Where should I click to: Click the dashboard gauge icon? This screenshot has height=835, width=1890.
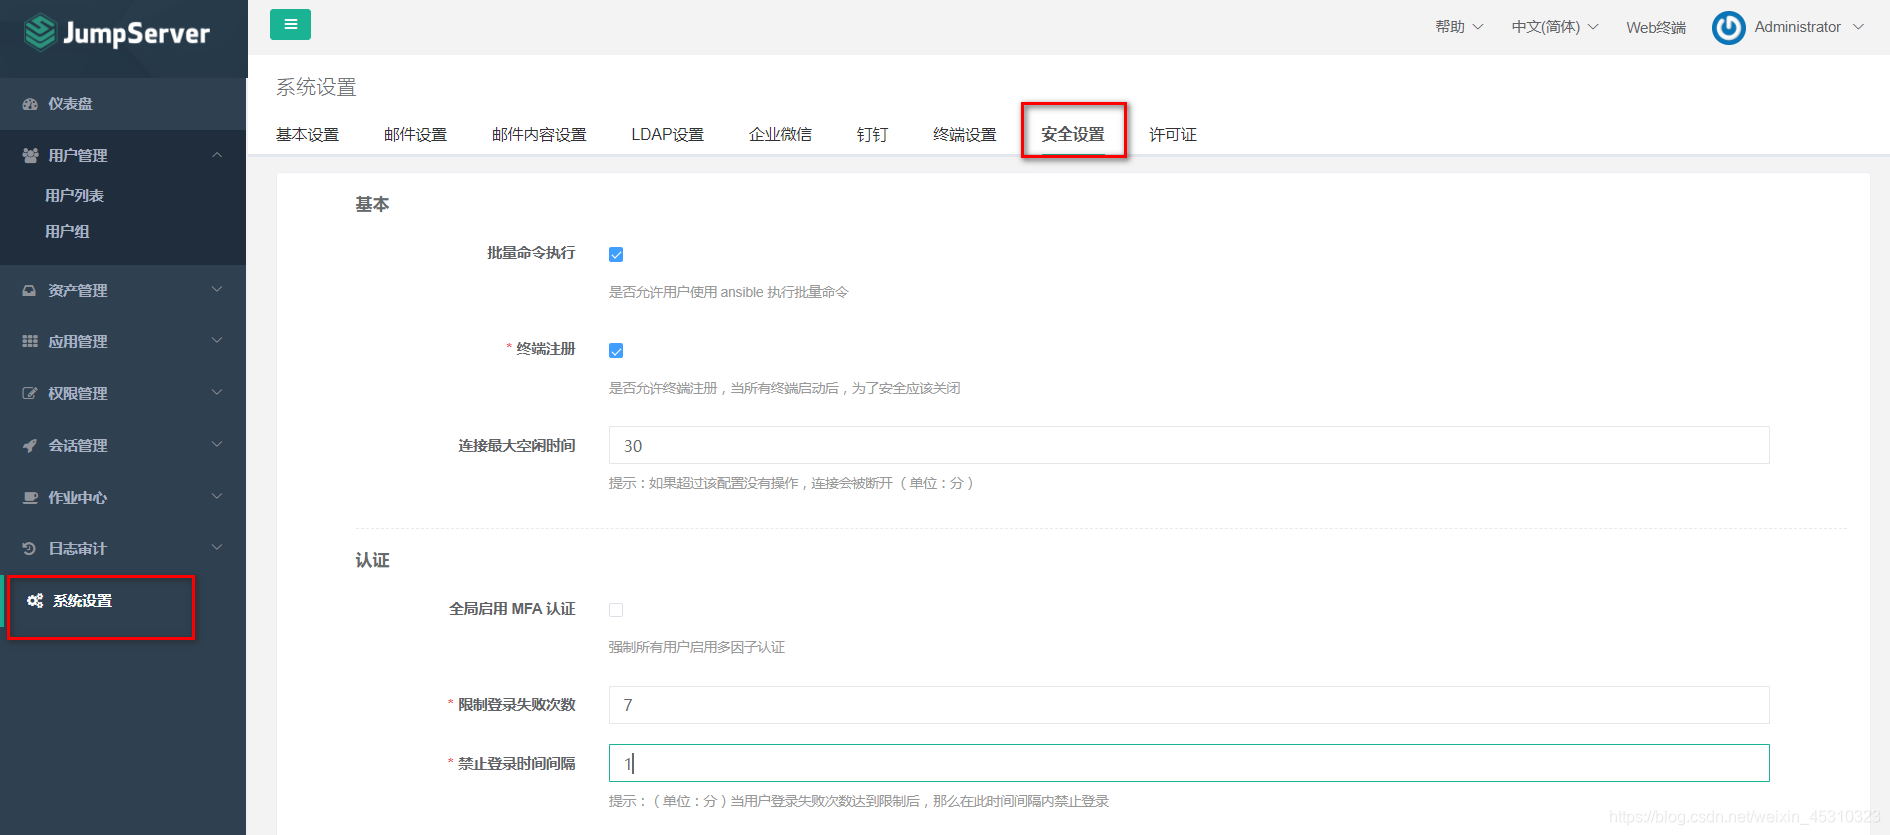[x=30, y=104]
